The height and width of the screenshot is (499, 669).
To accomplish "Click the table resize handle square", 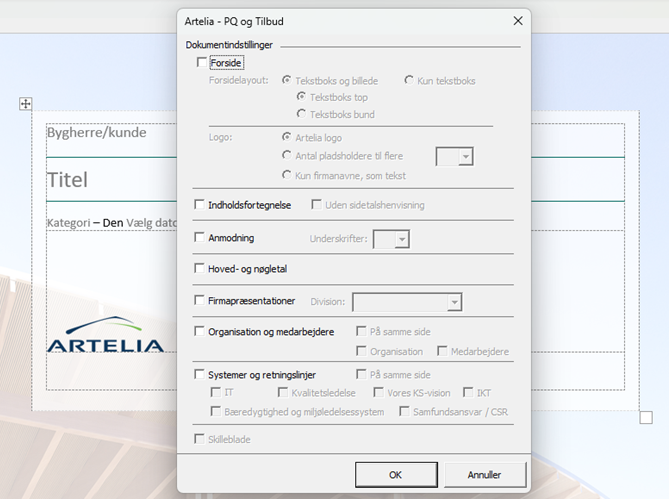I will [646, 418].
